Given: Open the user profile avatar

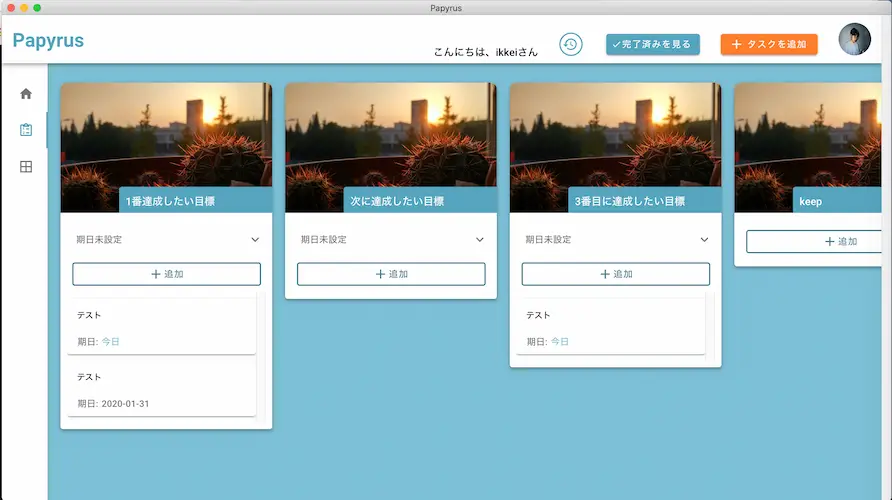Looking at the screenshot, I should tap(854, 39).
